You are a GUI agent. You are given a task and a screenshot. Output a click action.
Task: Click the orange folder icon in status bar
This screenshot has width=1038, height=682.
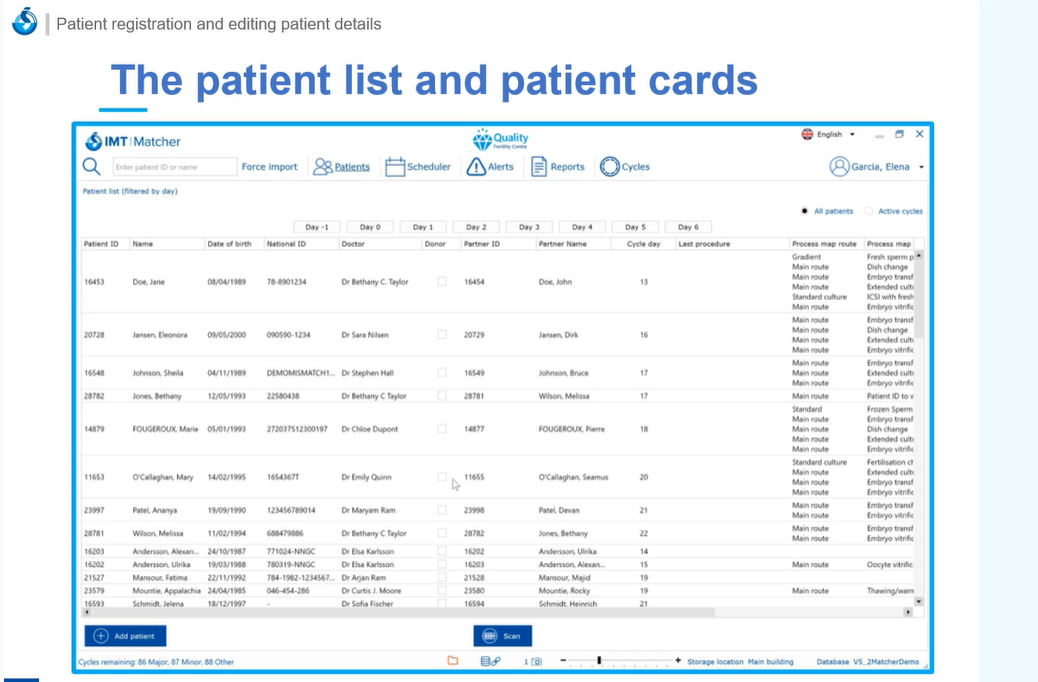452,661
